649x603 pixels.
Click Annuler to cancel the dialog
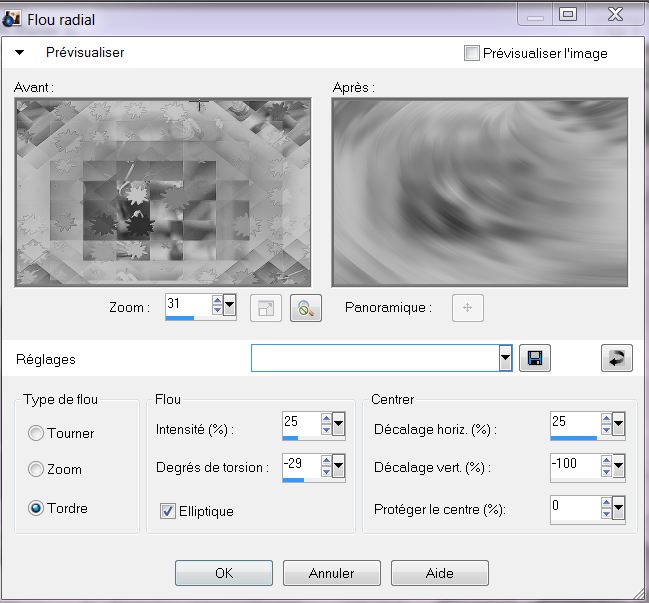coord(332,573)
